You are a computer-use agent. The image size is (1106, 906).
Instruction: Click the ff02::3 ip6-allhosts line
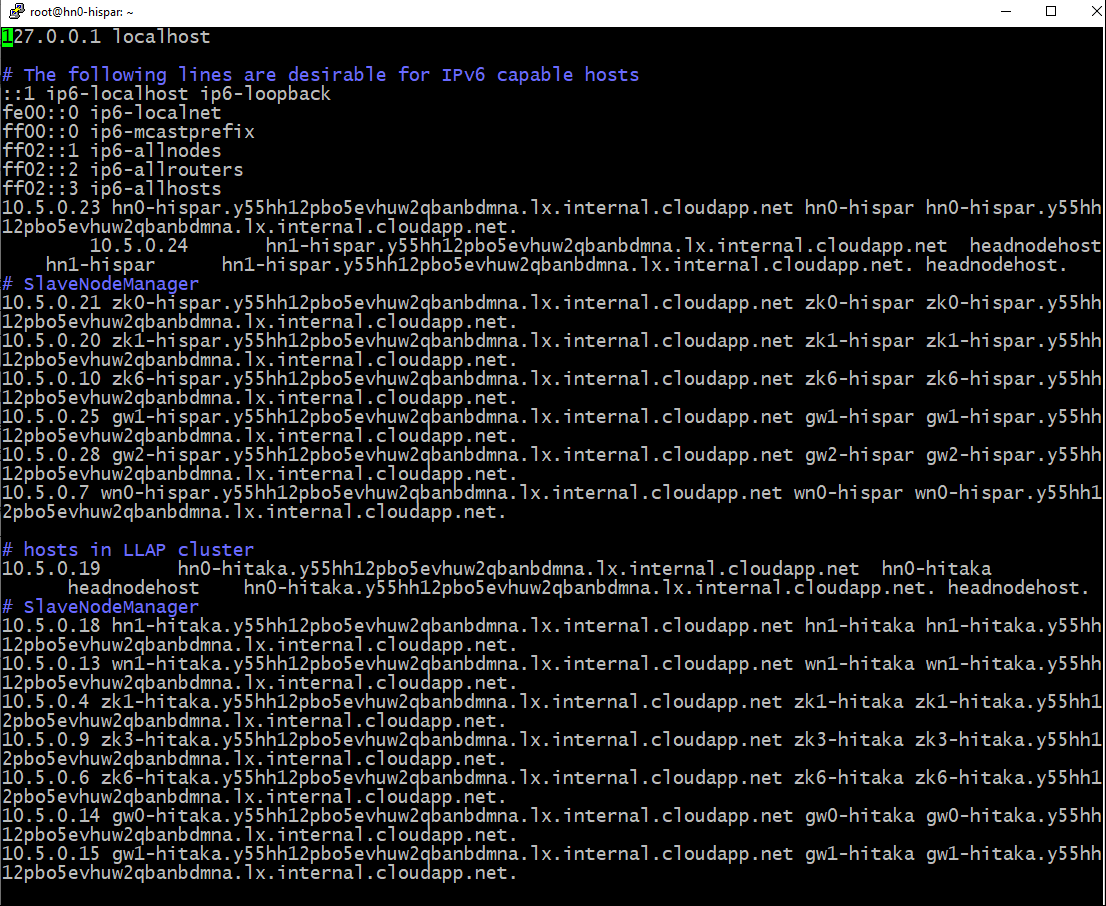tap(111, 189)
